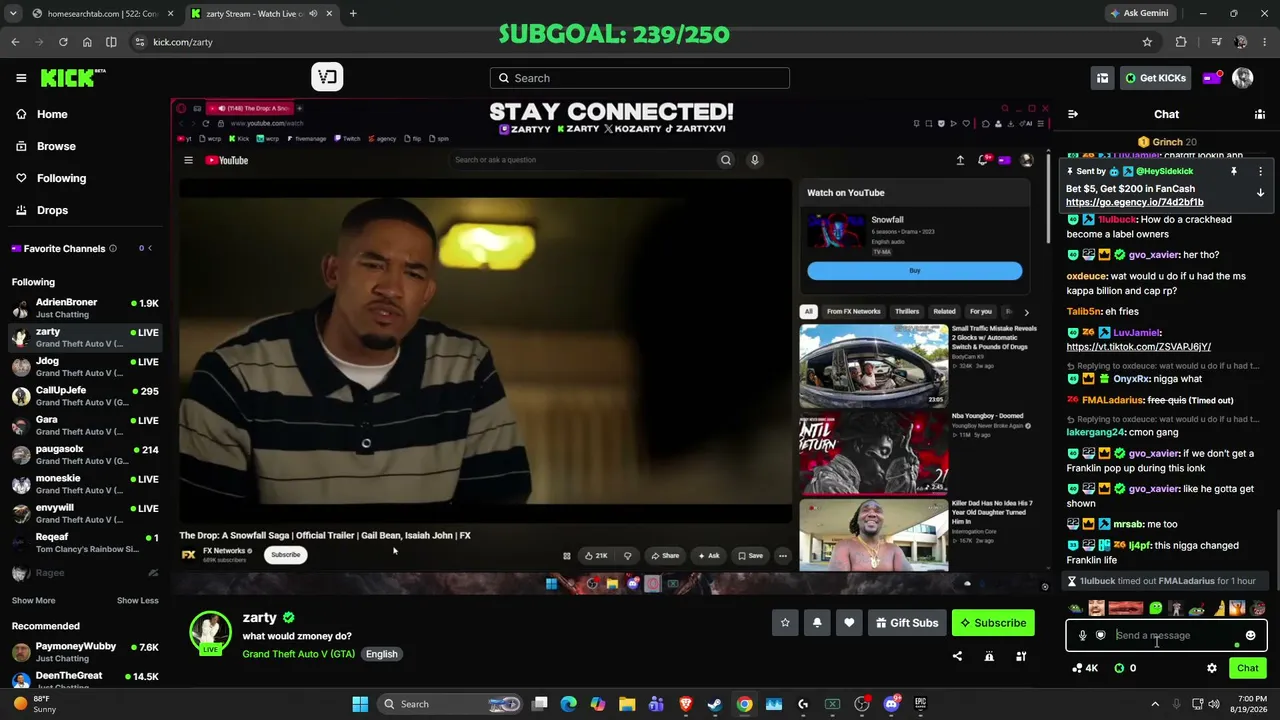Show hidden system tray icons

point(1155,704)
